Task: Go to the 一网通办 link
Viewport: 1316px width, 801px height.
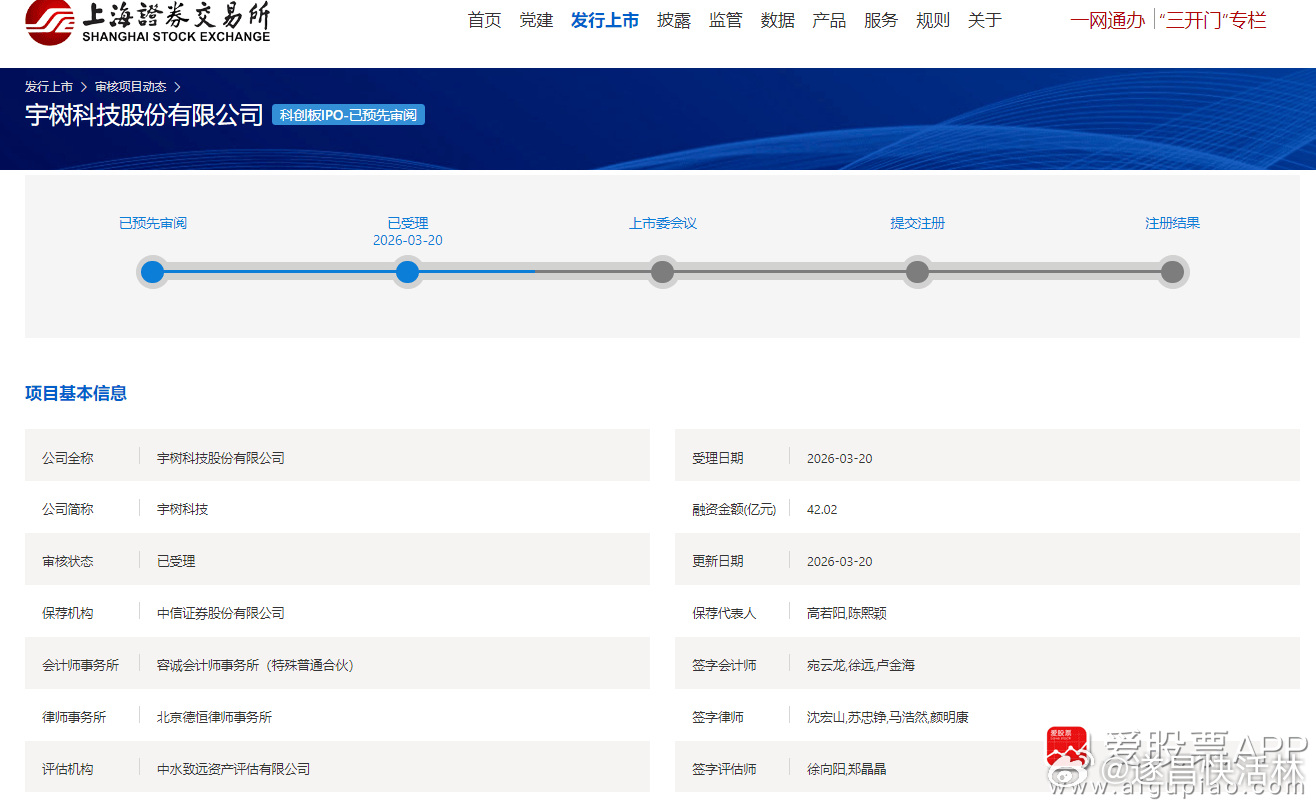Action: (1108, 20)
